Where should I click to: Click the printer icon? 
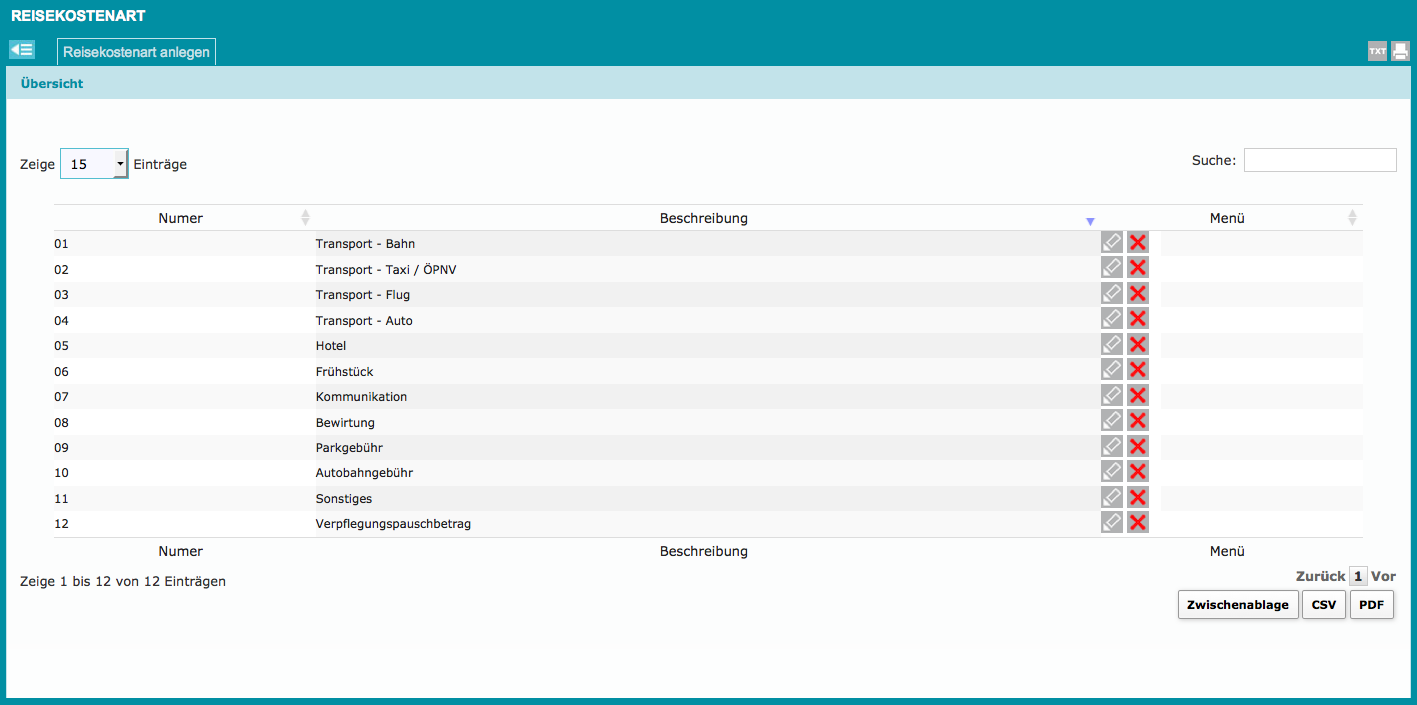(1400, 52)
